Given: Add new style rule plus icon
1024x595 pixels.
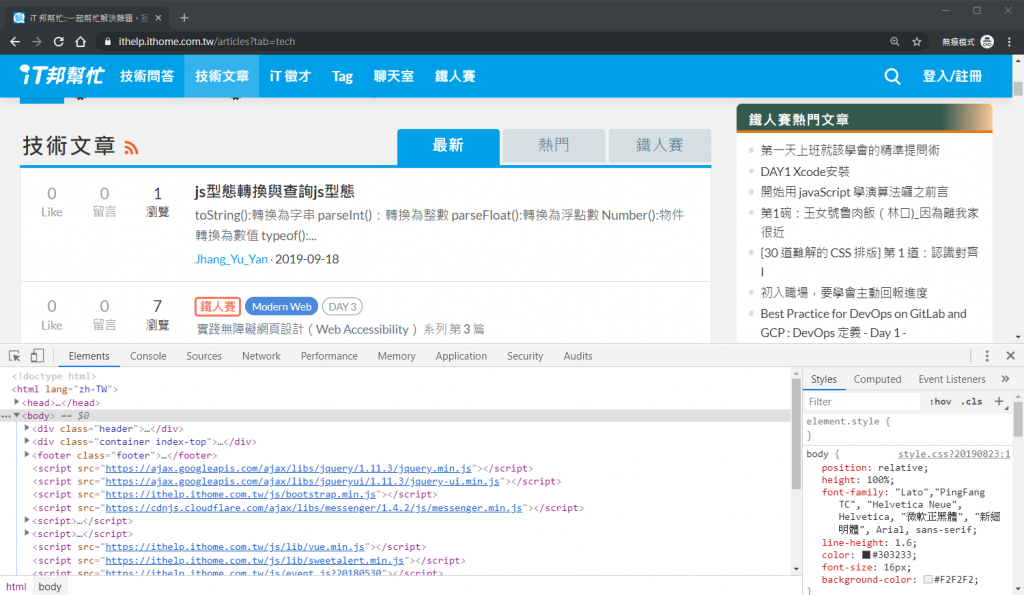Looking at the screenshot, I should (999, 402).
